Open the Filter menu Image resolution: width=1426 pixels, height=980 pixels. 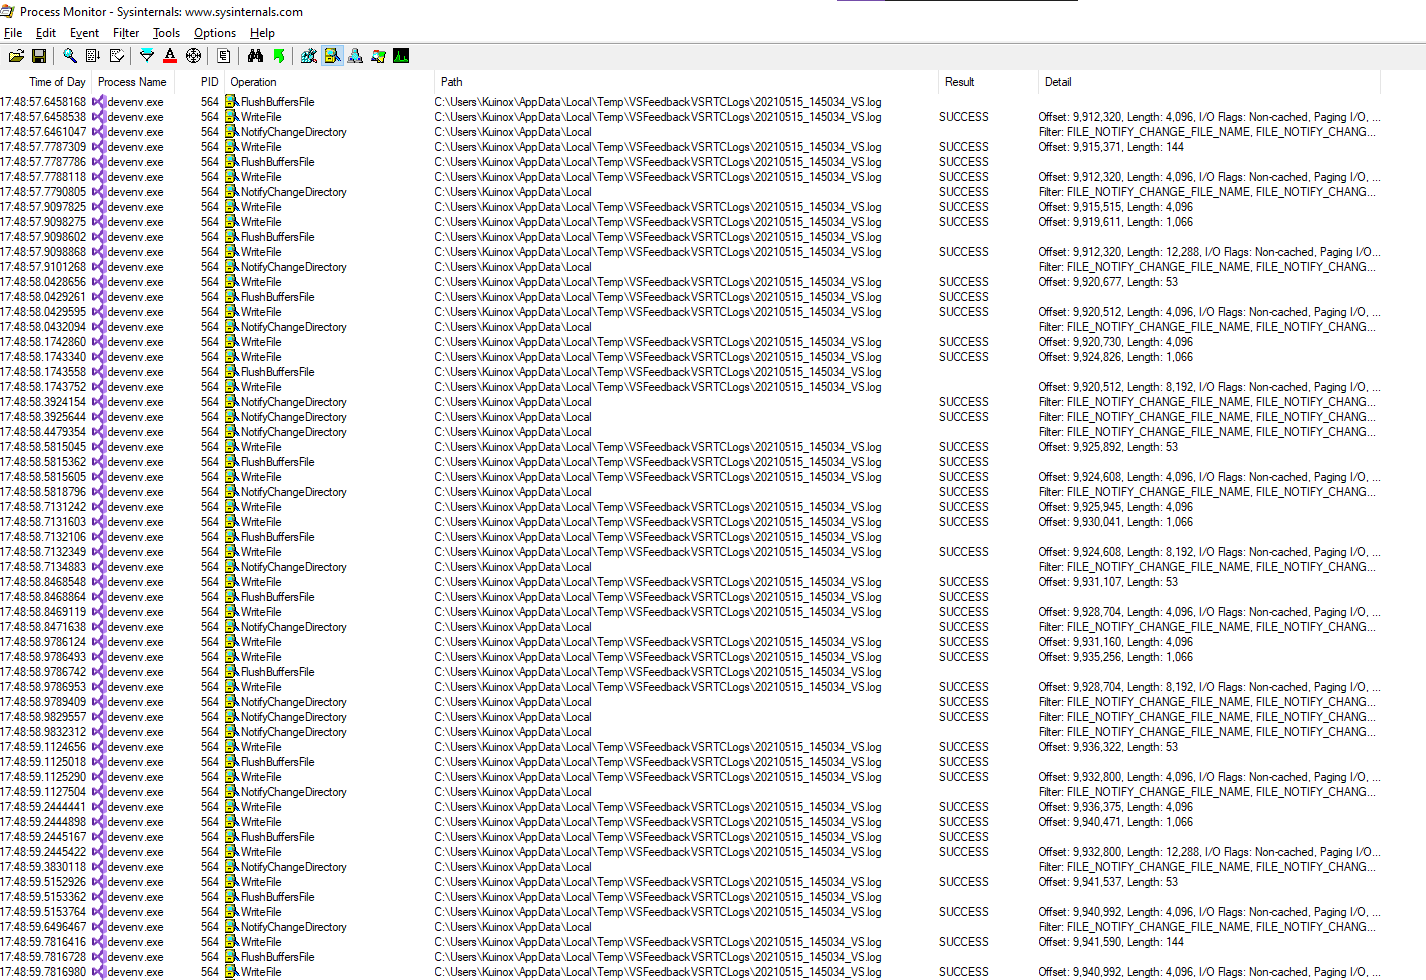click(126, 33)
